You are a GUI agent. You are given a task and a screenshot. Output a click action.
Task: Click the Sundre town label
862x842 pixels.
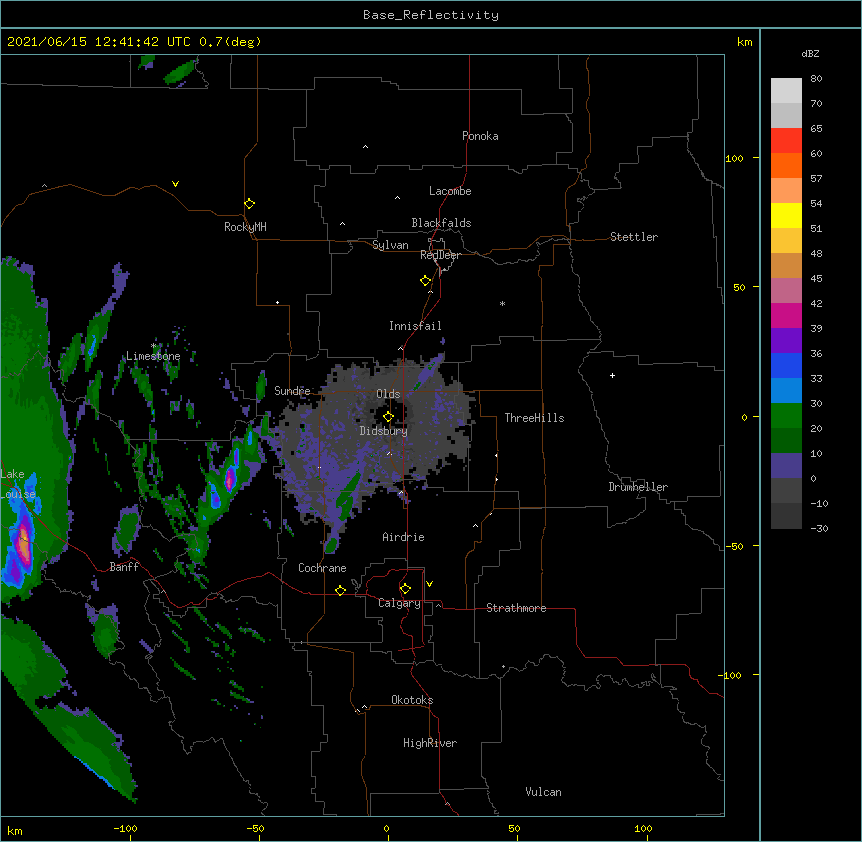click(x=292, y=391)
